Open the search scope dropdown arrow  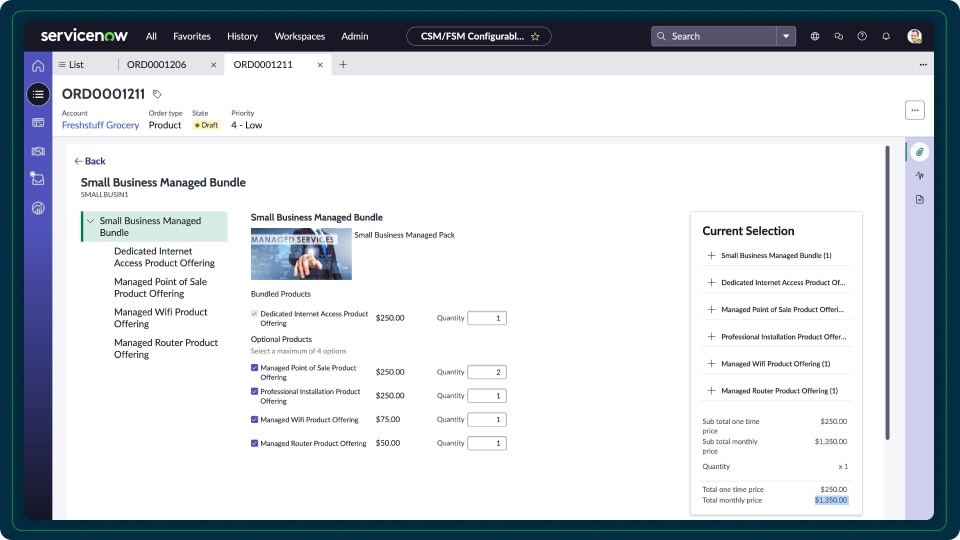[786, 36]
